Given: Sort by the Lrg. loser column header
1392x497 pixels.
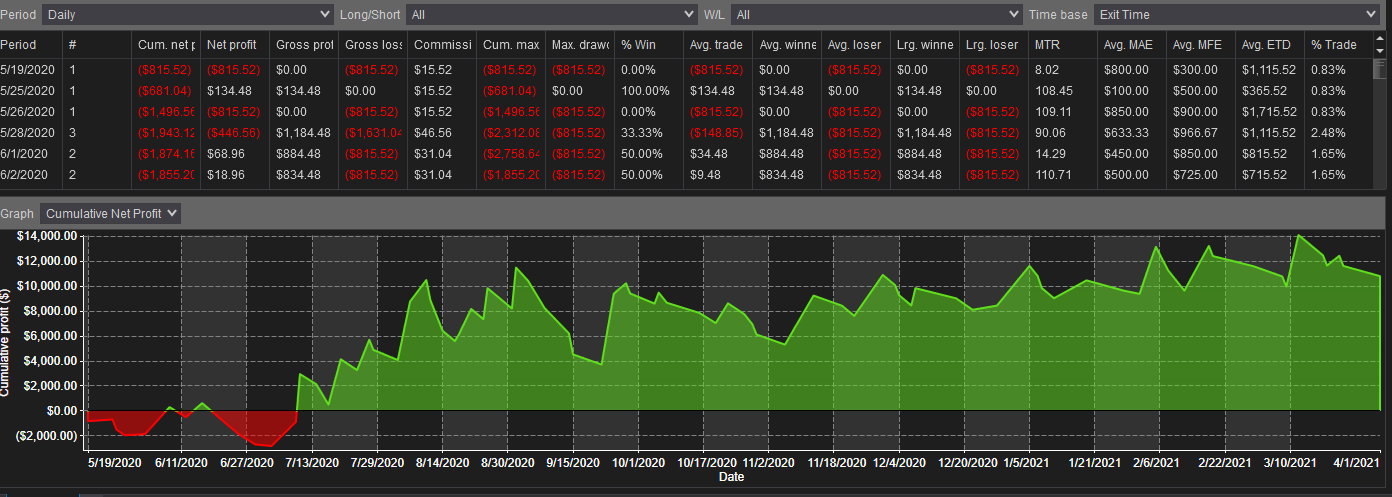Looking at the screenshot, I should pyautogui.click(x=994, y=45).
